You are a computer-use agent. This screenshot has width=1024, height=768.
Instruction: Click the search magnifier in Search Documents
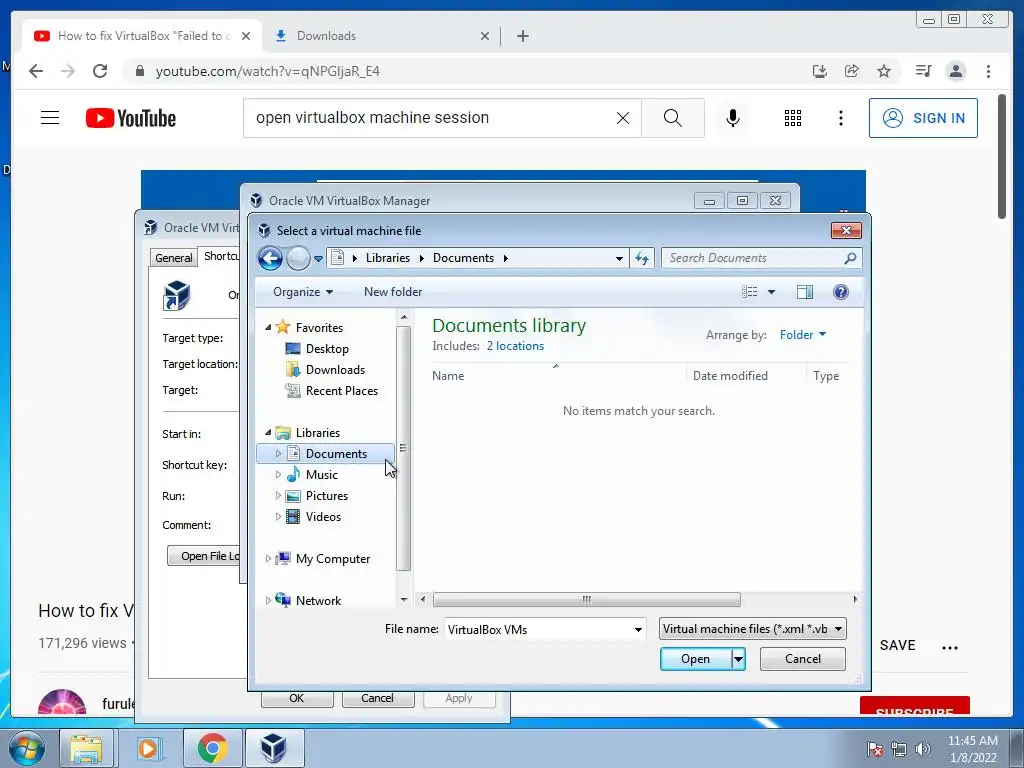(x=850, y=259)
